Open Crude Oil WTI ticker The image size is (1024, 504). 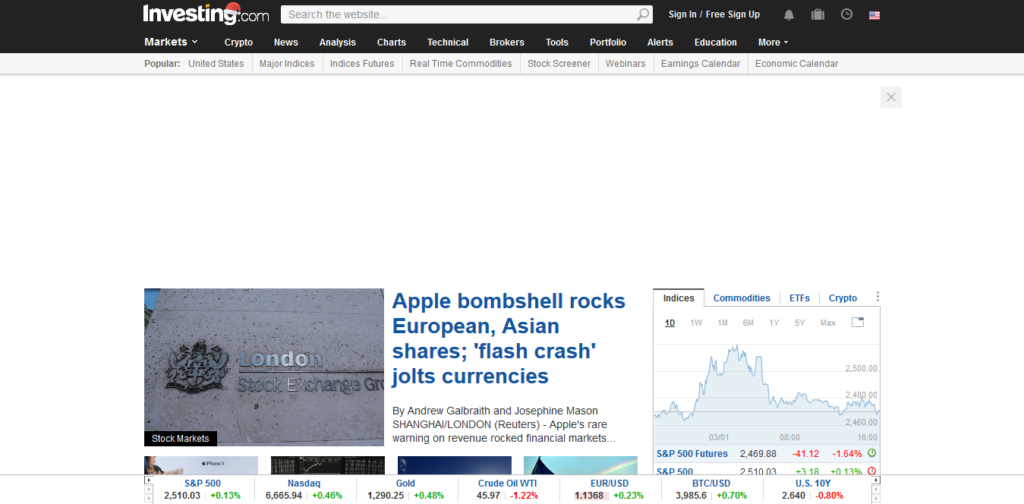click(507, 483)
